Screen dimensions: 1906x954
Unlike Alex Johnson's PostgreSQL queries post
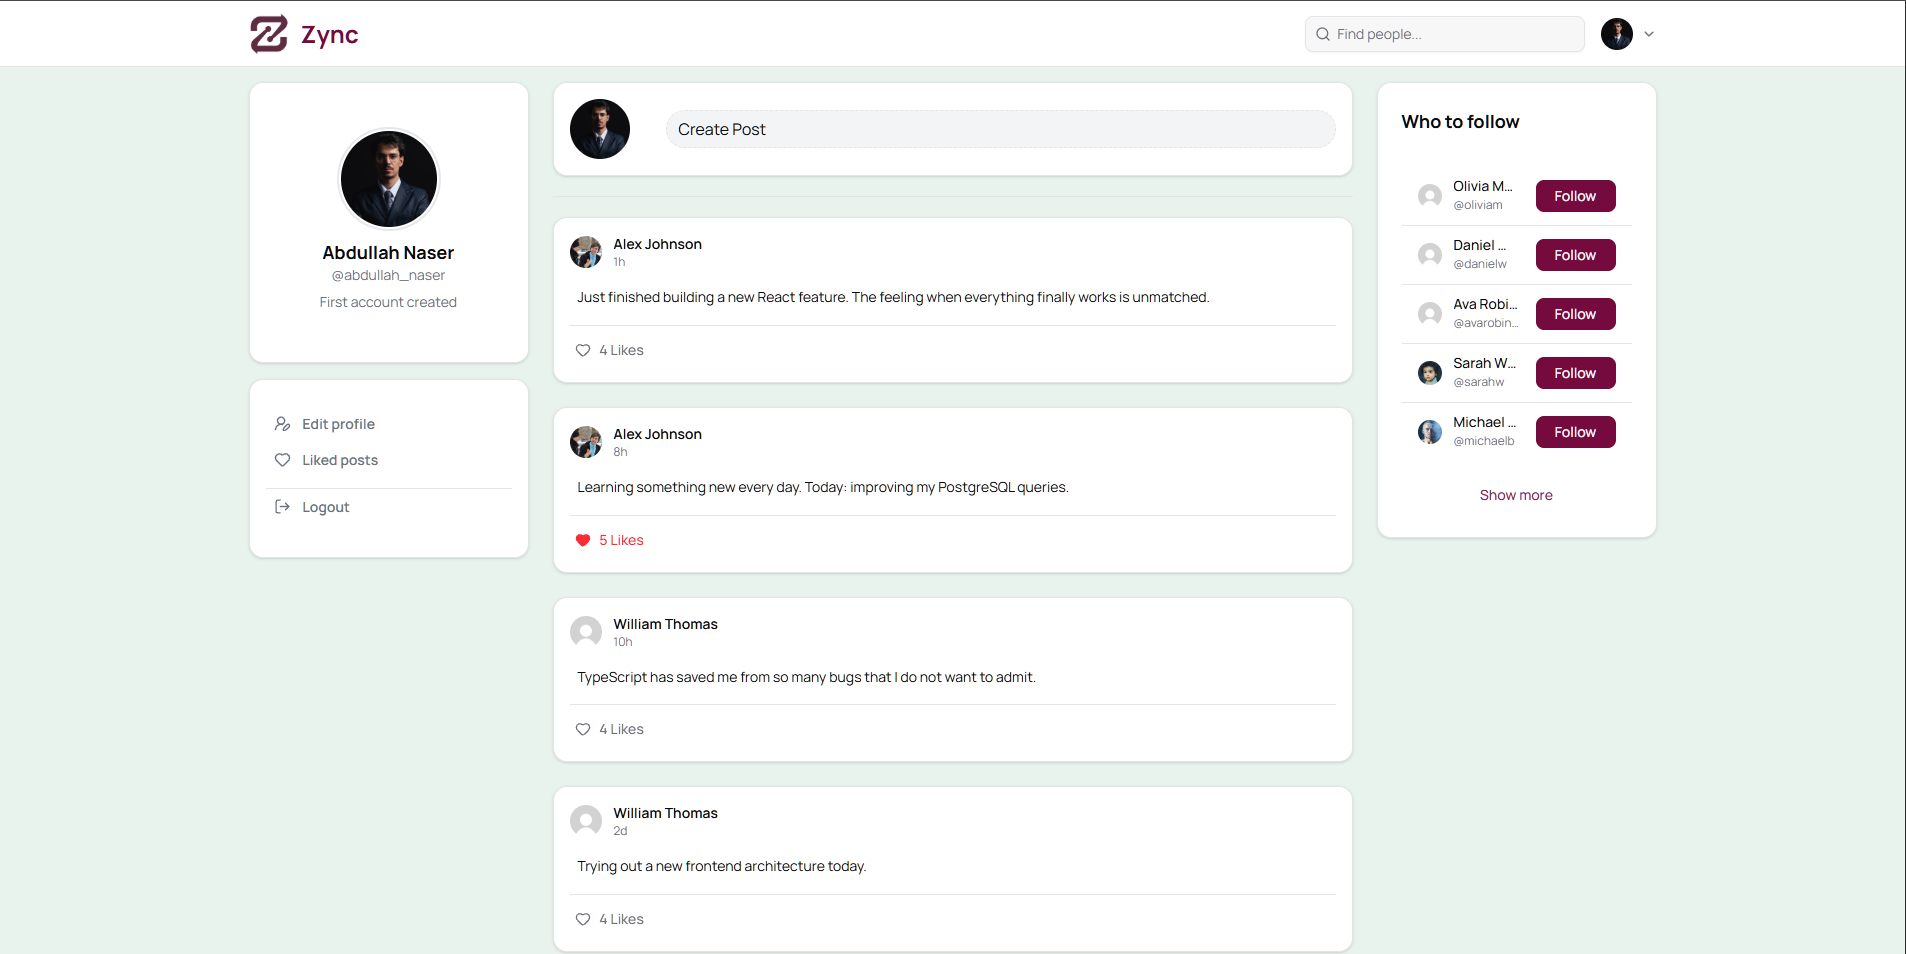tap(583, 540)
